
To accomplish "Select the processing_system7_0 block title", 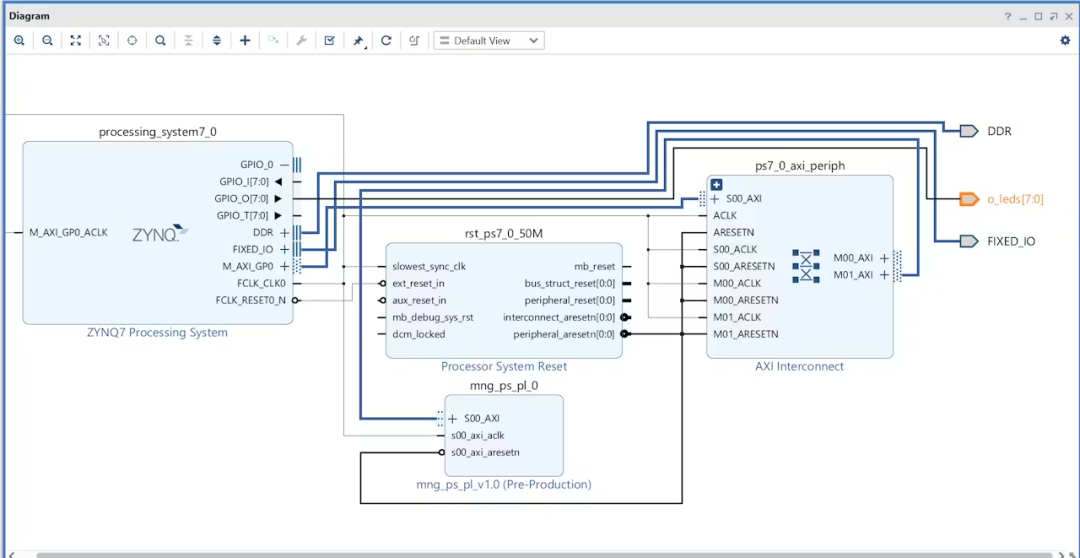I will point(158,132).
